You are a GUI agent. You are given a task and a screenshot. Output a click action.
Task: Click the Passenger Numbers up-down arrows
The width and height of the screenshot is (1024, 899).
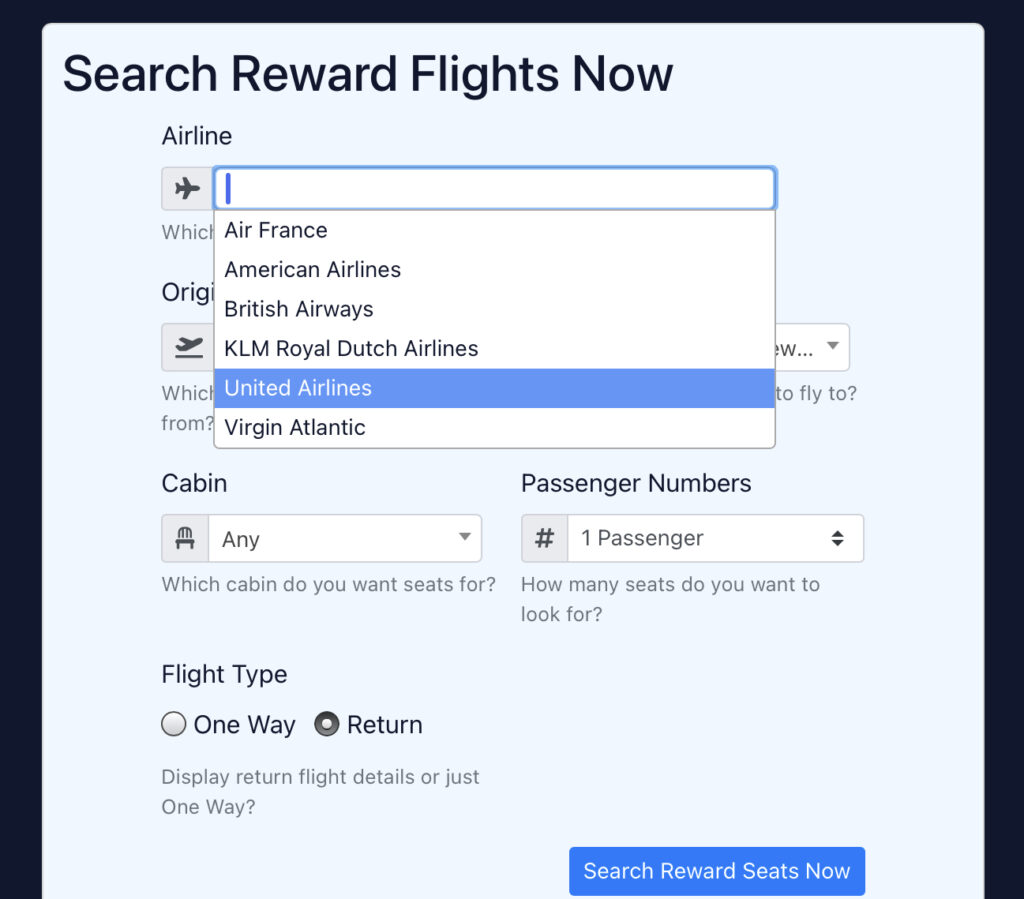(x=837, y=538)
